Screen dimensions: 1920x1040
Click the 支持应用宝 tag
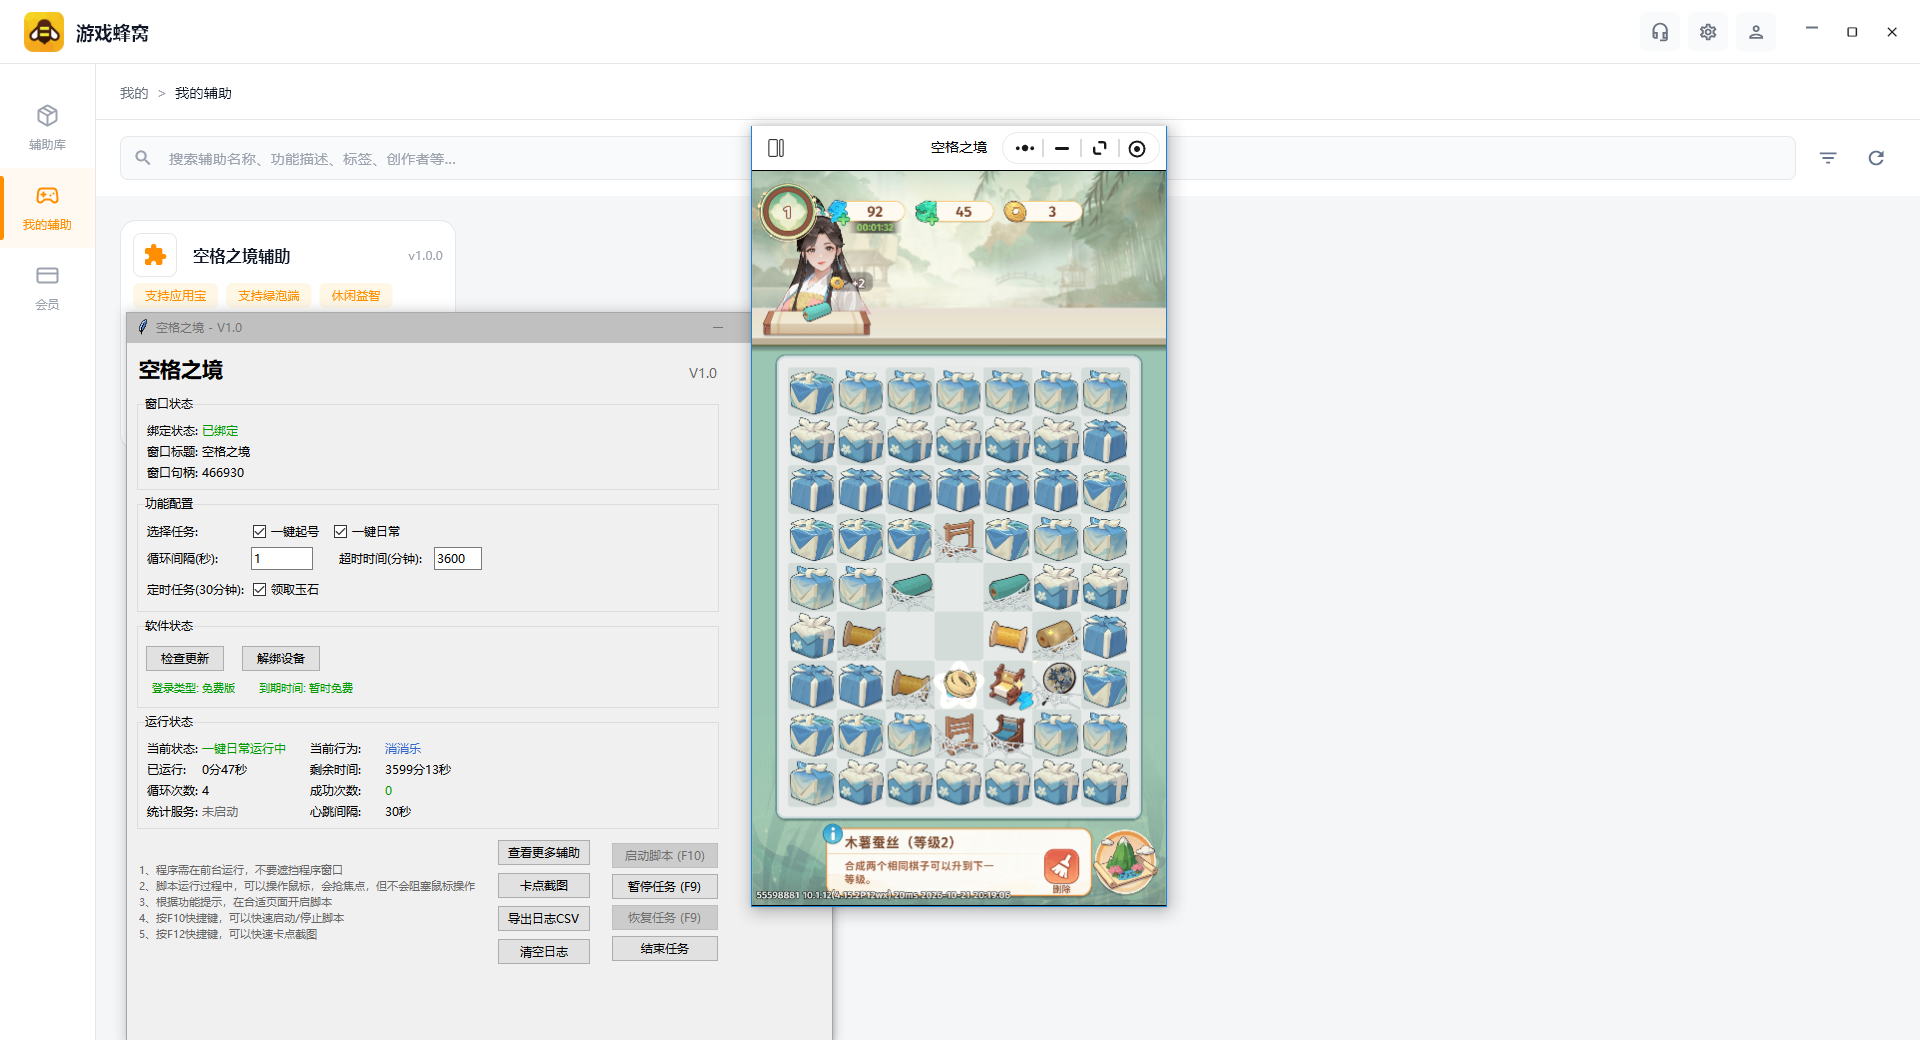tap(175, 295)
